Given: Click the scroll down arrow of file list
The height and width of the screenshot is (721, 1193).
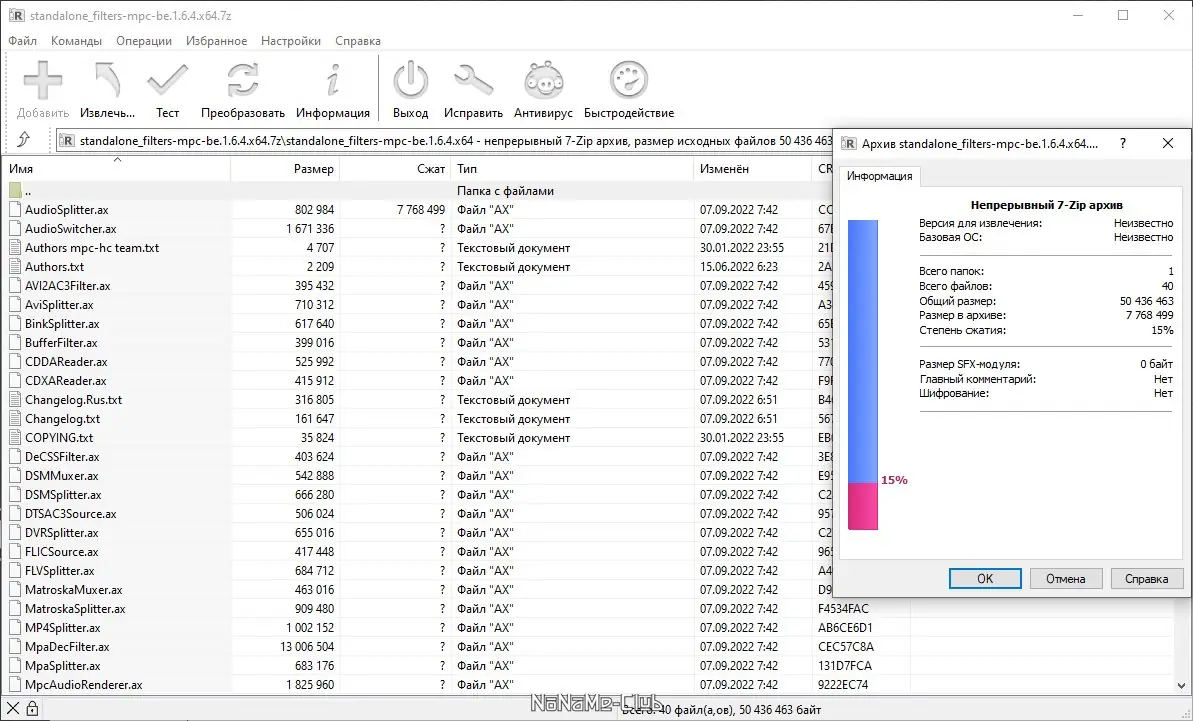Looking at the screenshot, I should point(1182,685).
